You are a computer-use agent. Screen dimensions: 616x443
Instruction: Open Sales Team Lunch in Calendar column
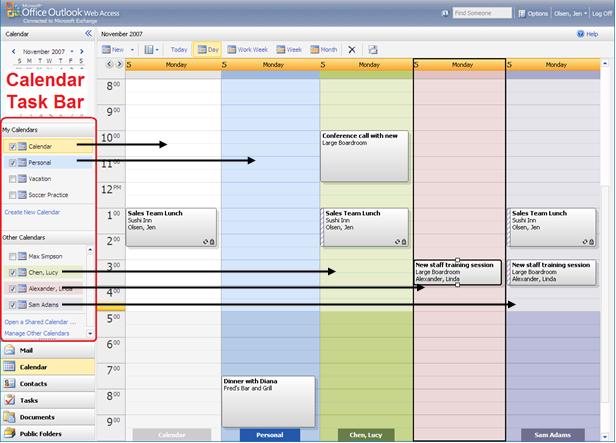(171, 227)
